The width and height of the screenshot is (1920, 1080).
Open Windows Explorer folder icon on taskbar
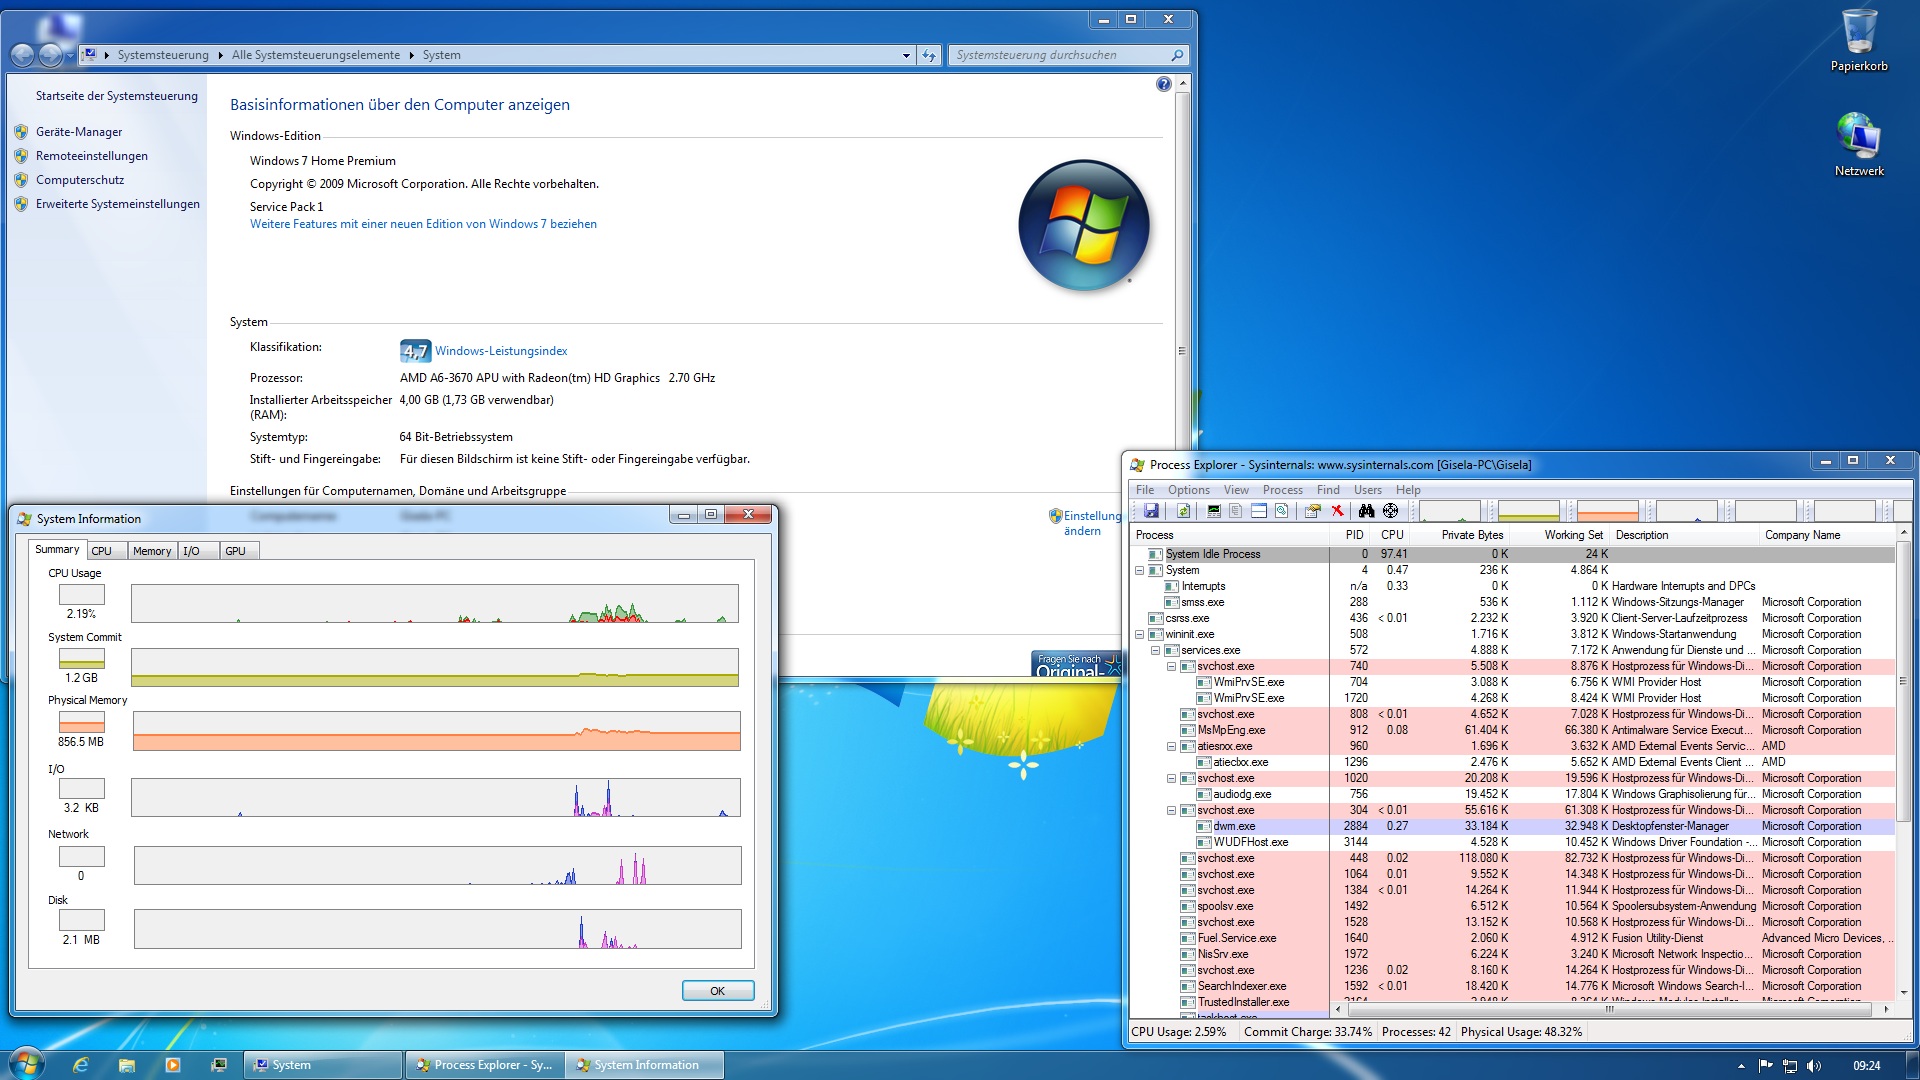127,1065
